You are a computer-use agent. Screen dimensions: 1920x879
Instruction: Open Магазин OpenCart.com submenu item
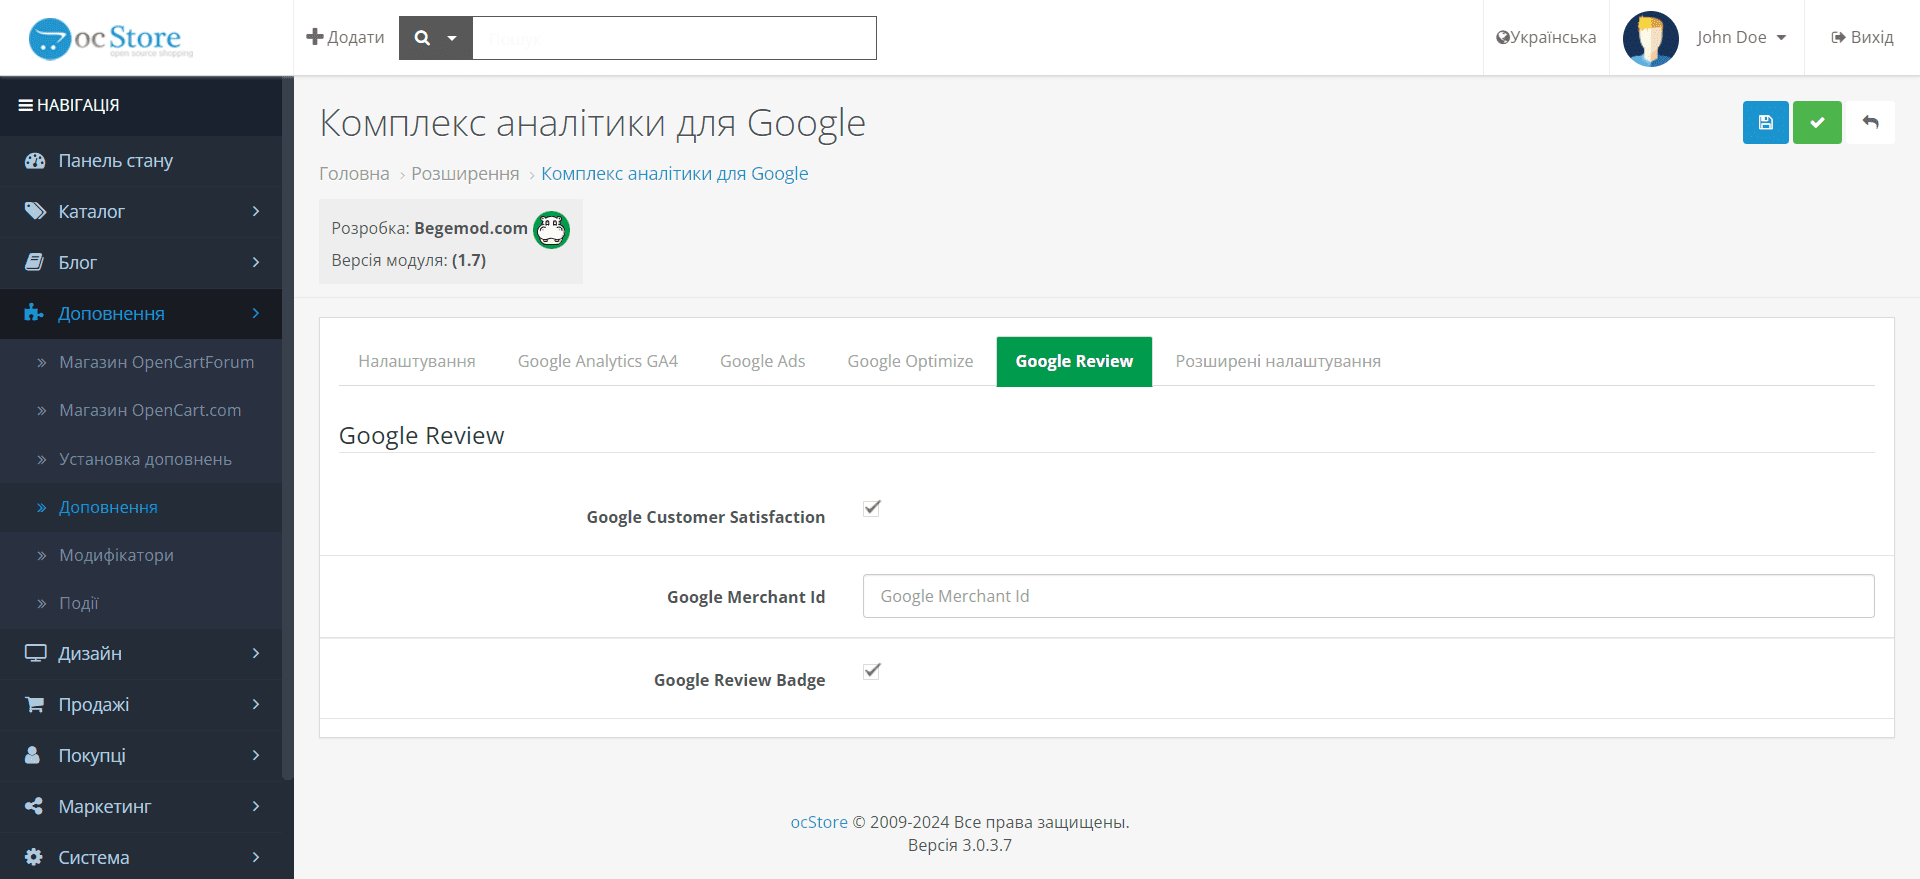[x=141, y=410]
